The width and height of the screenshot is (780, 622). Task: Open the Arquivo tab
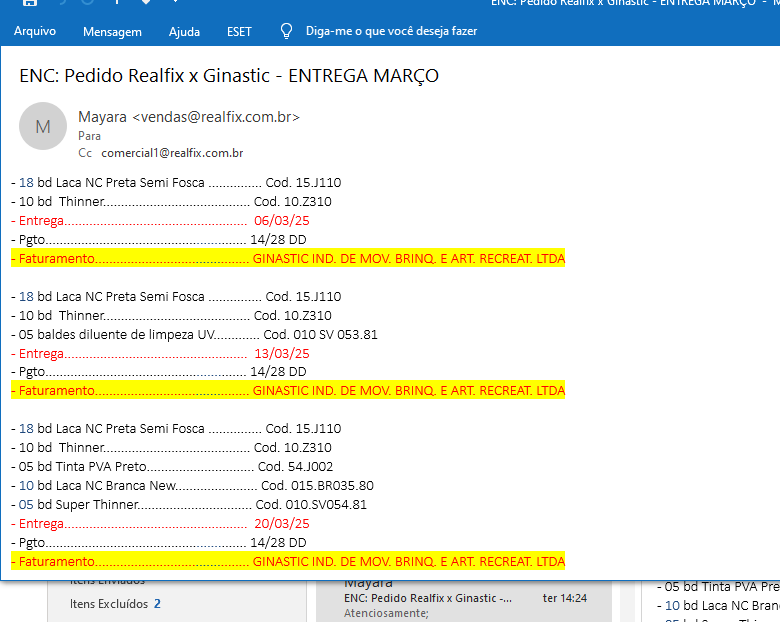35,31
